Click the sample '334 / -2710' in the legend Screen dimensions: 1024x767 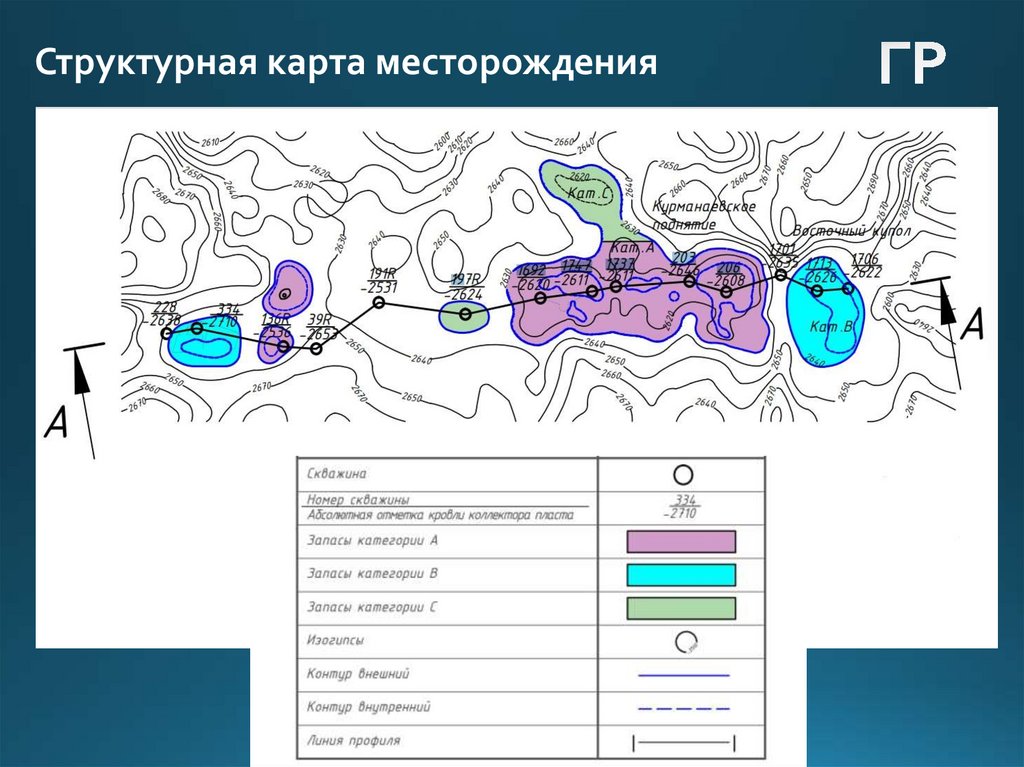[x=682, y=506]
